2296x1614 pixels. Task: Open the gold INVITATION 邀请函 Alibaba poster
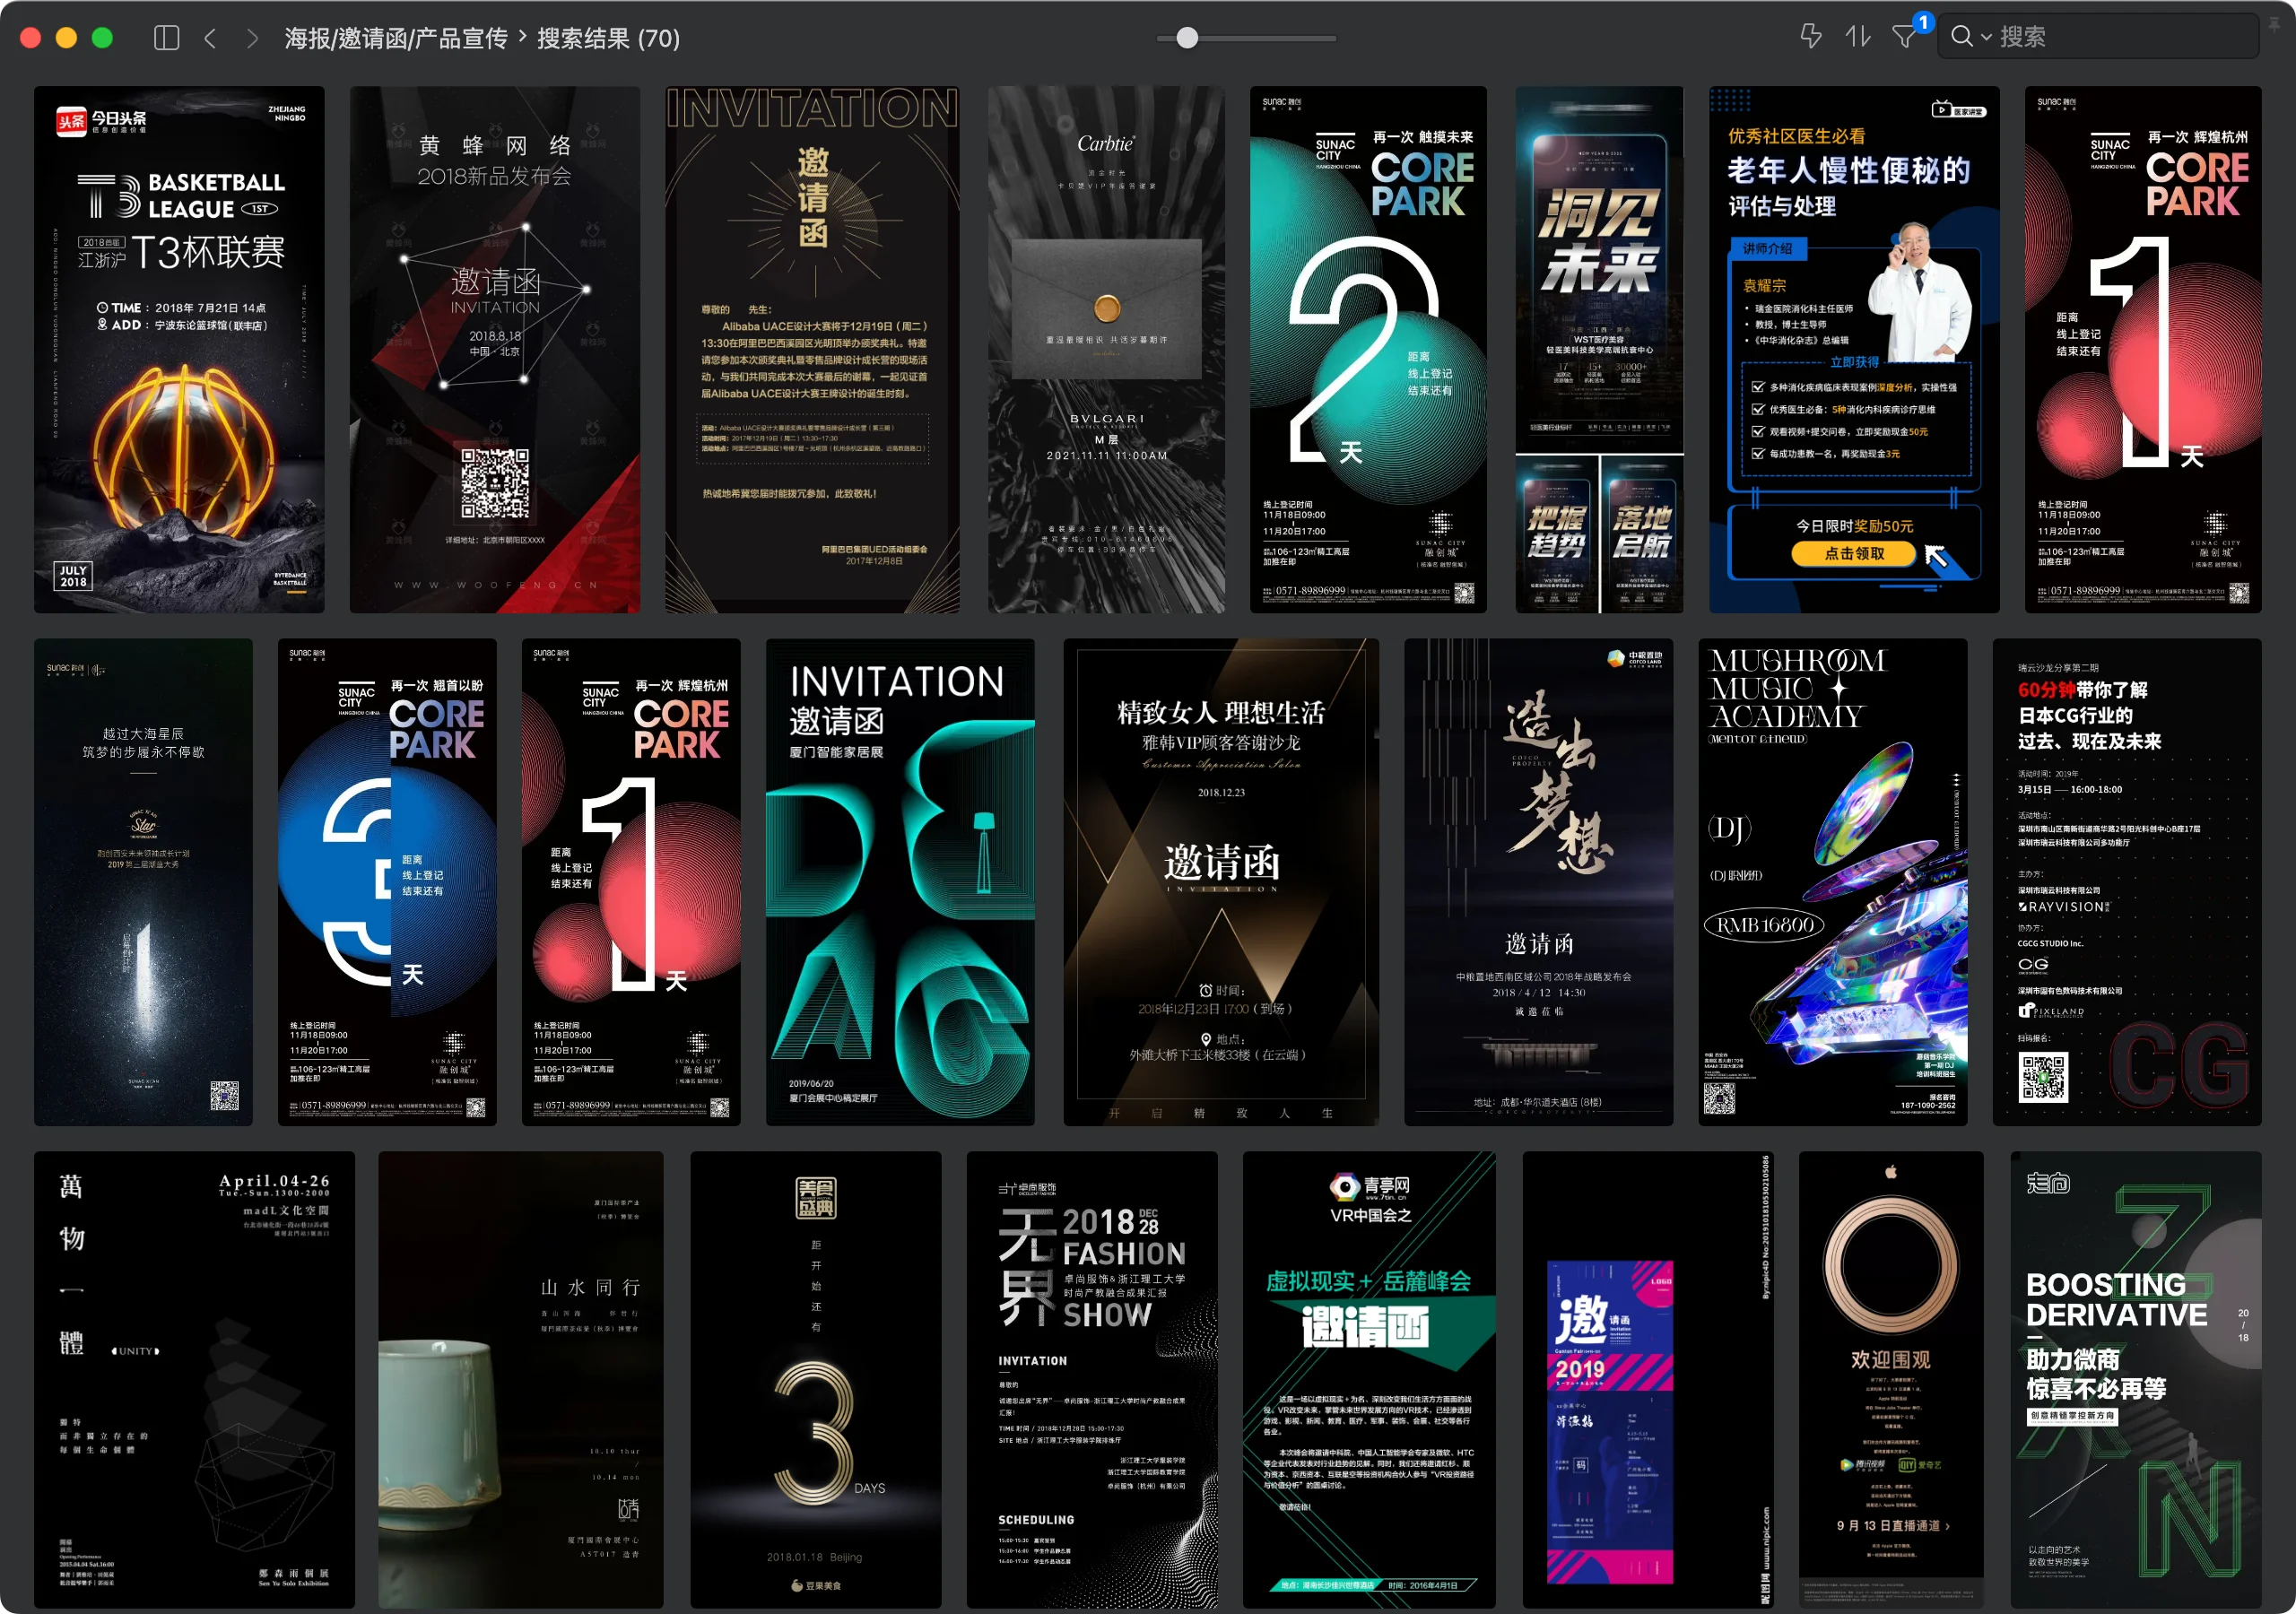[812, 349]
